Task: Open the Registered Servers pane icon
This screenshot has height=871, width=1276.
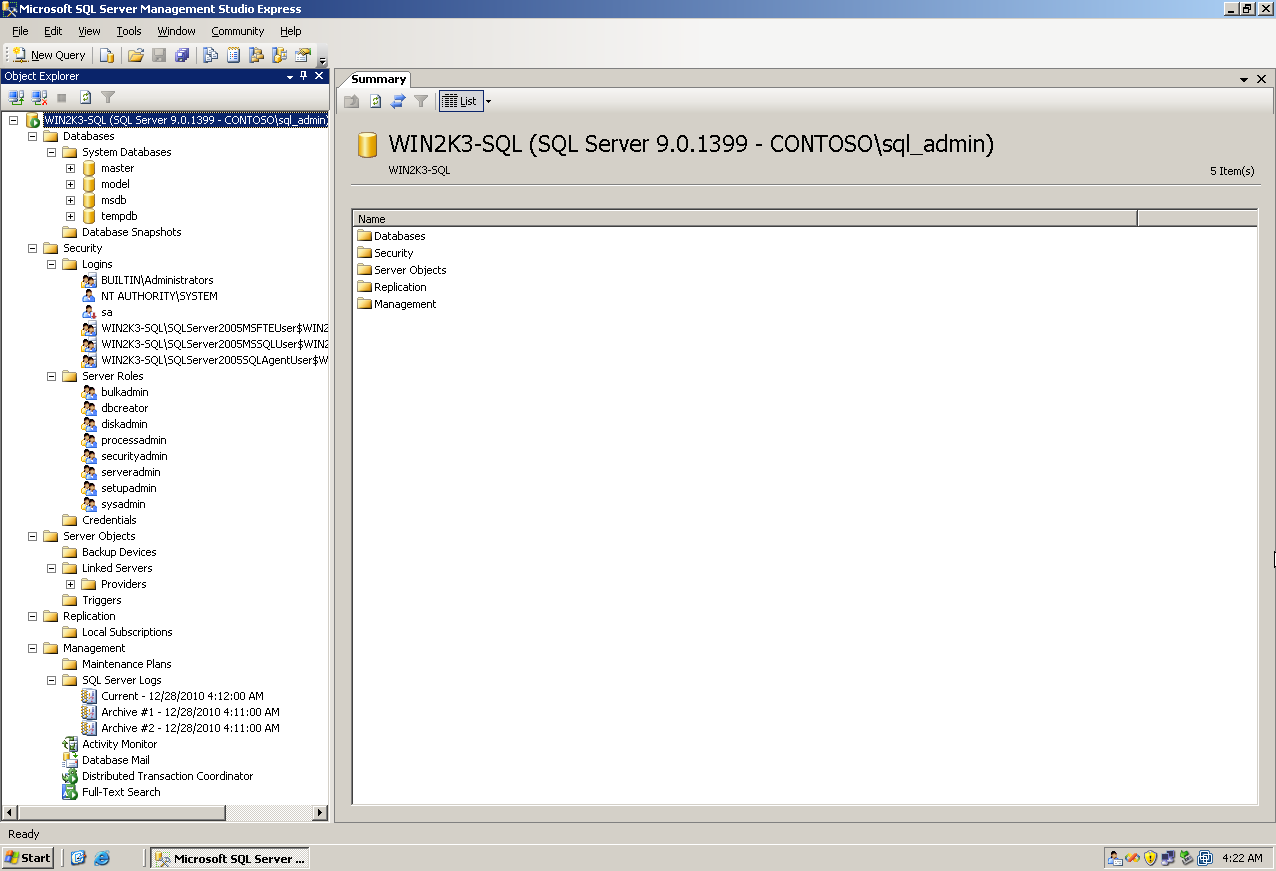Action: [211, 55]
